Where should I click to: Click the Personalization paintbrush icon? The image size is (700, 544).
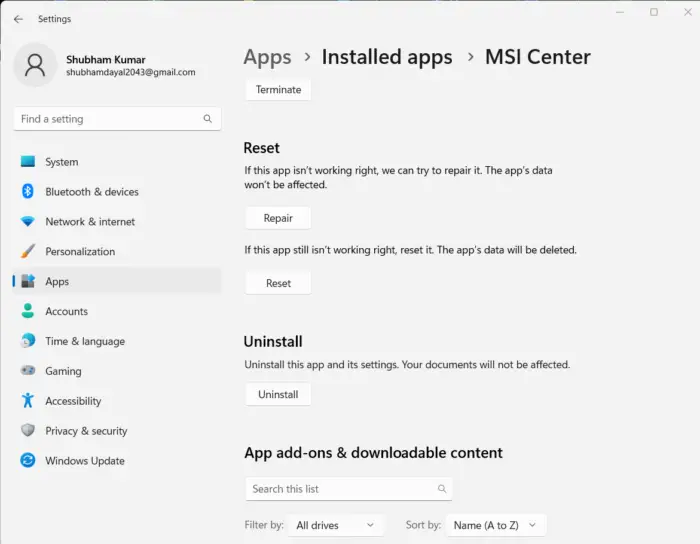click(x=28, y=251)
